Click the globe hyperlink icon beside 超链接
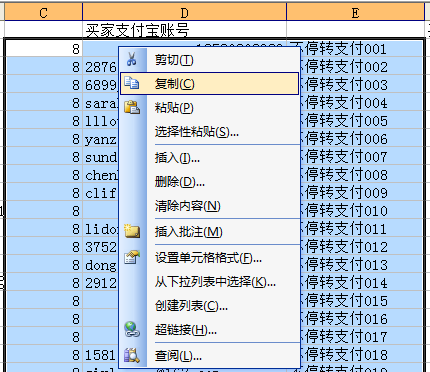Screen dimensions: 430x372 point(132,329)
